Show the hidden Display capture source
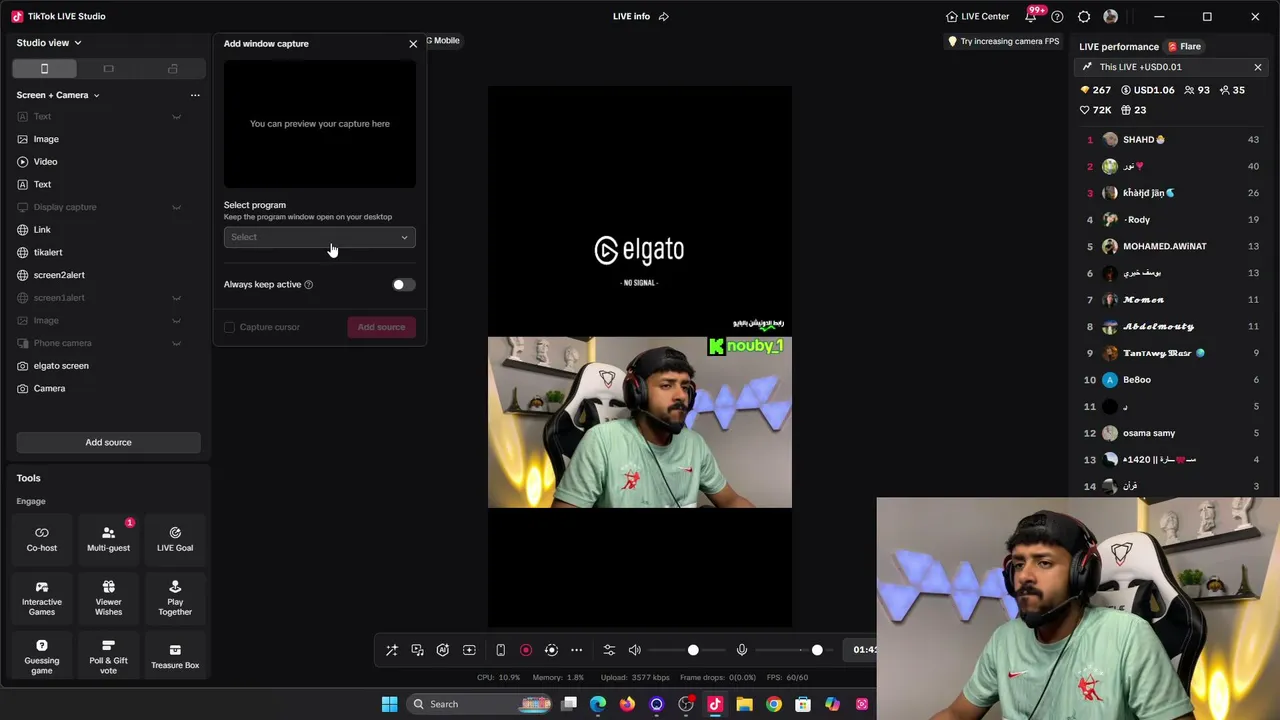 click(x=176, y=207)
